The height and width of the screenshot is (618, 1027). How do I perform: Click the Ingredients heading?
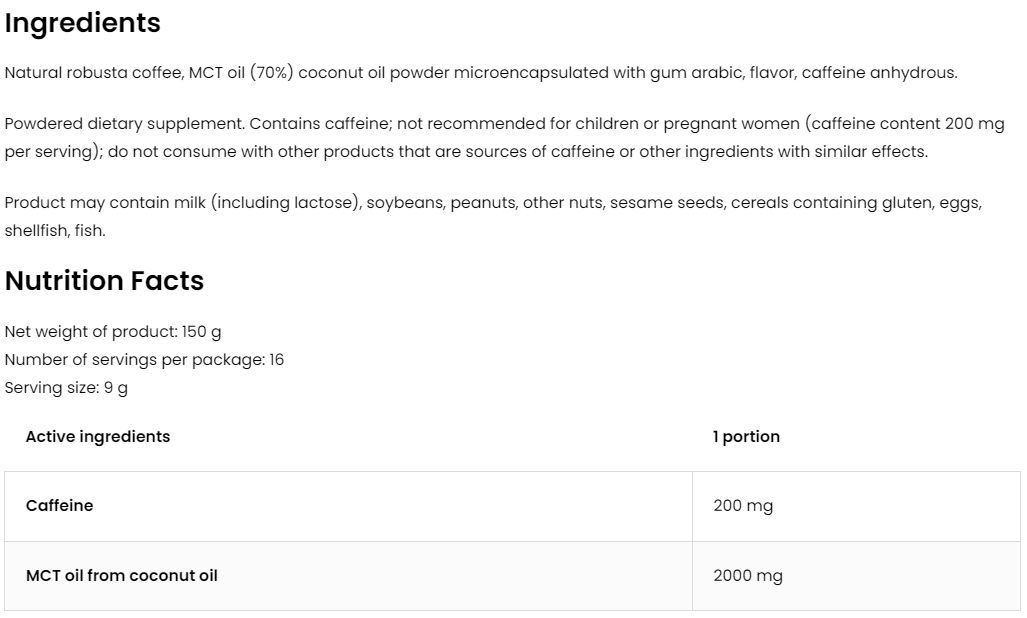[x=83, y=23]
